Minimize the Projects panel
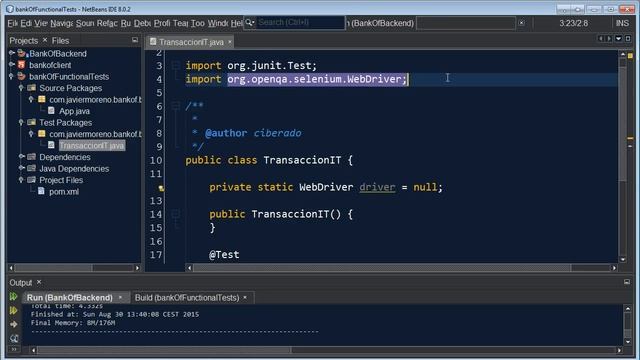The height and width of the screenshot is (360, 640). coord(135,40)
